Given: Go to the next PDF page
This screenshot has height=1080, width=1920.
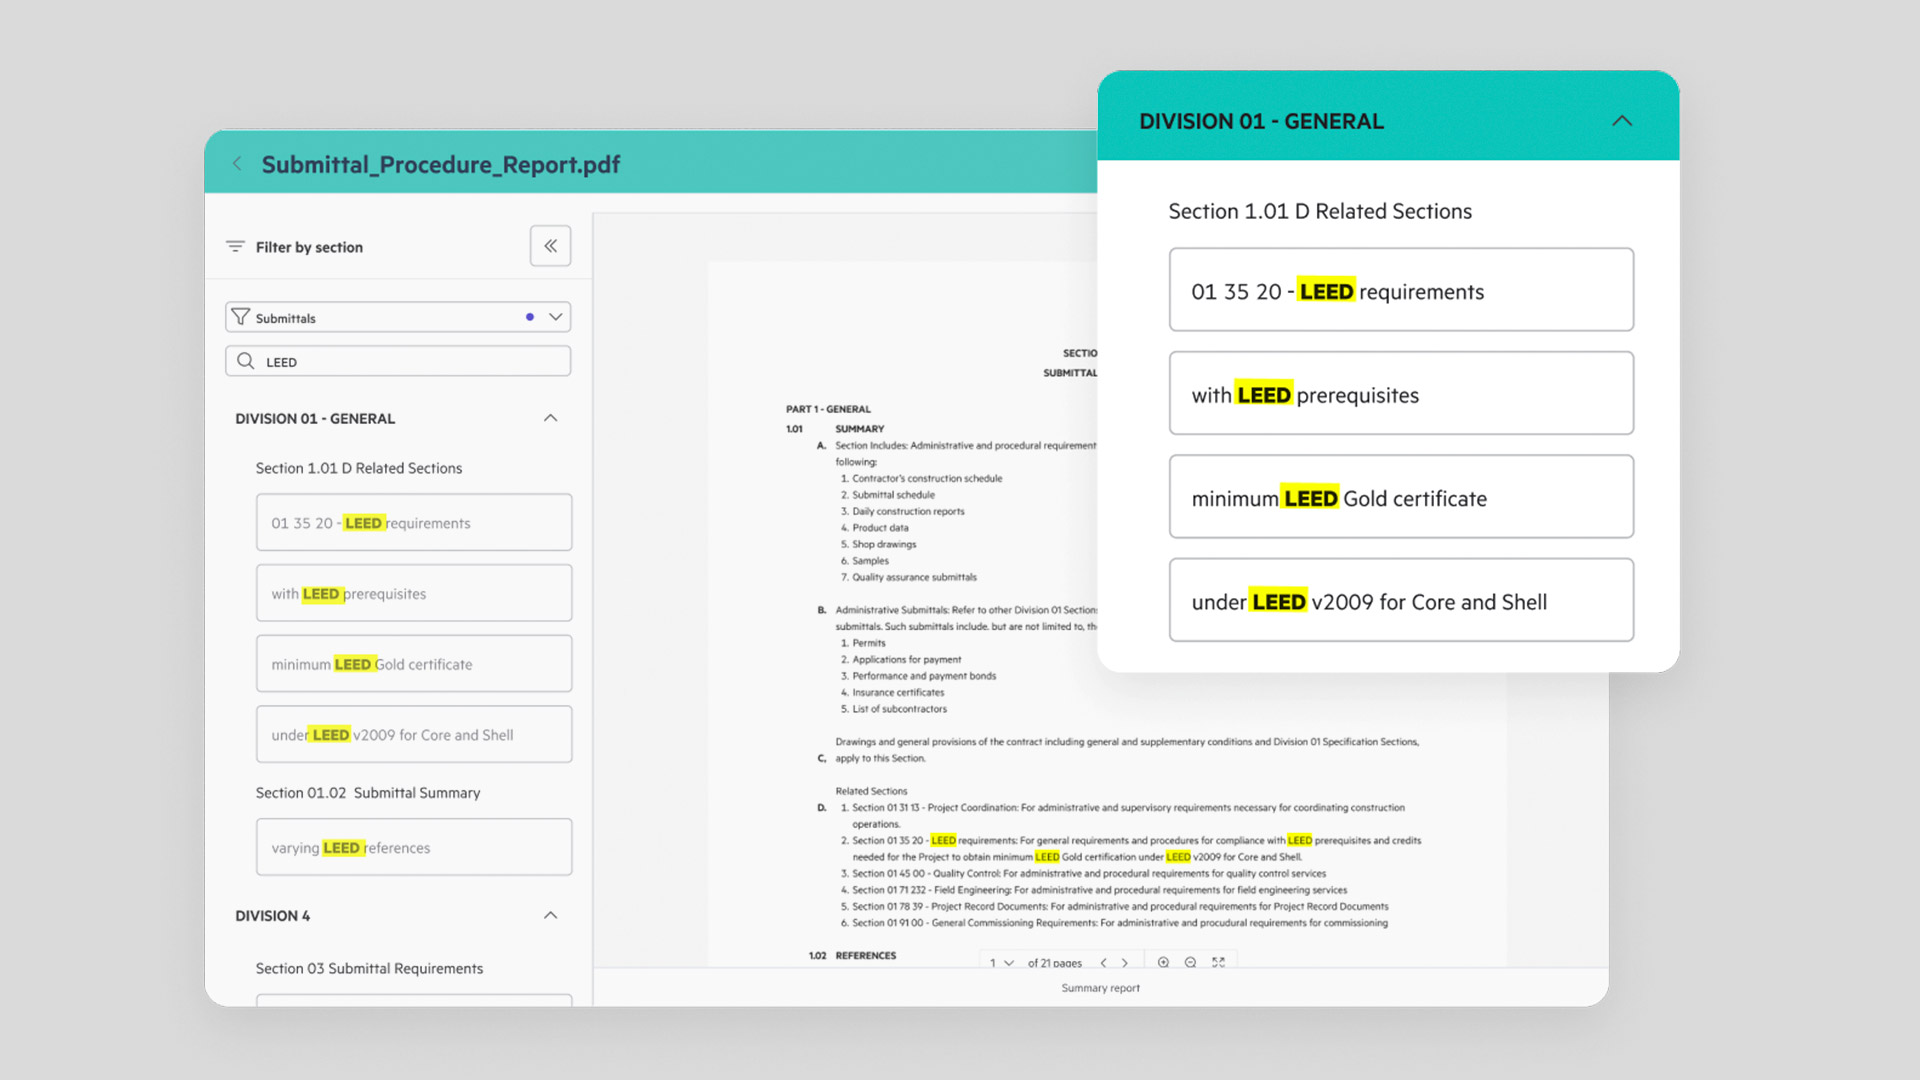Looking at the screenshot, I should click(1125, 963).
